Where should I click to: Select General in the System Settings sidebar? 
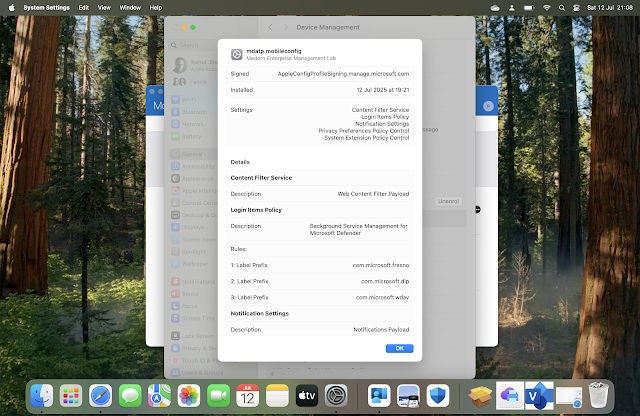(193, 154)
